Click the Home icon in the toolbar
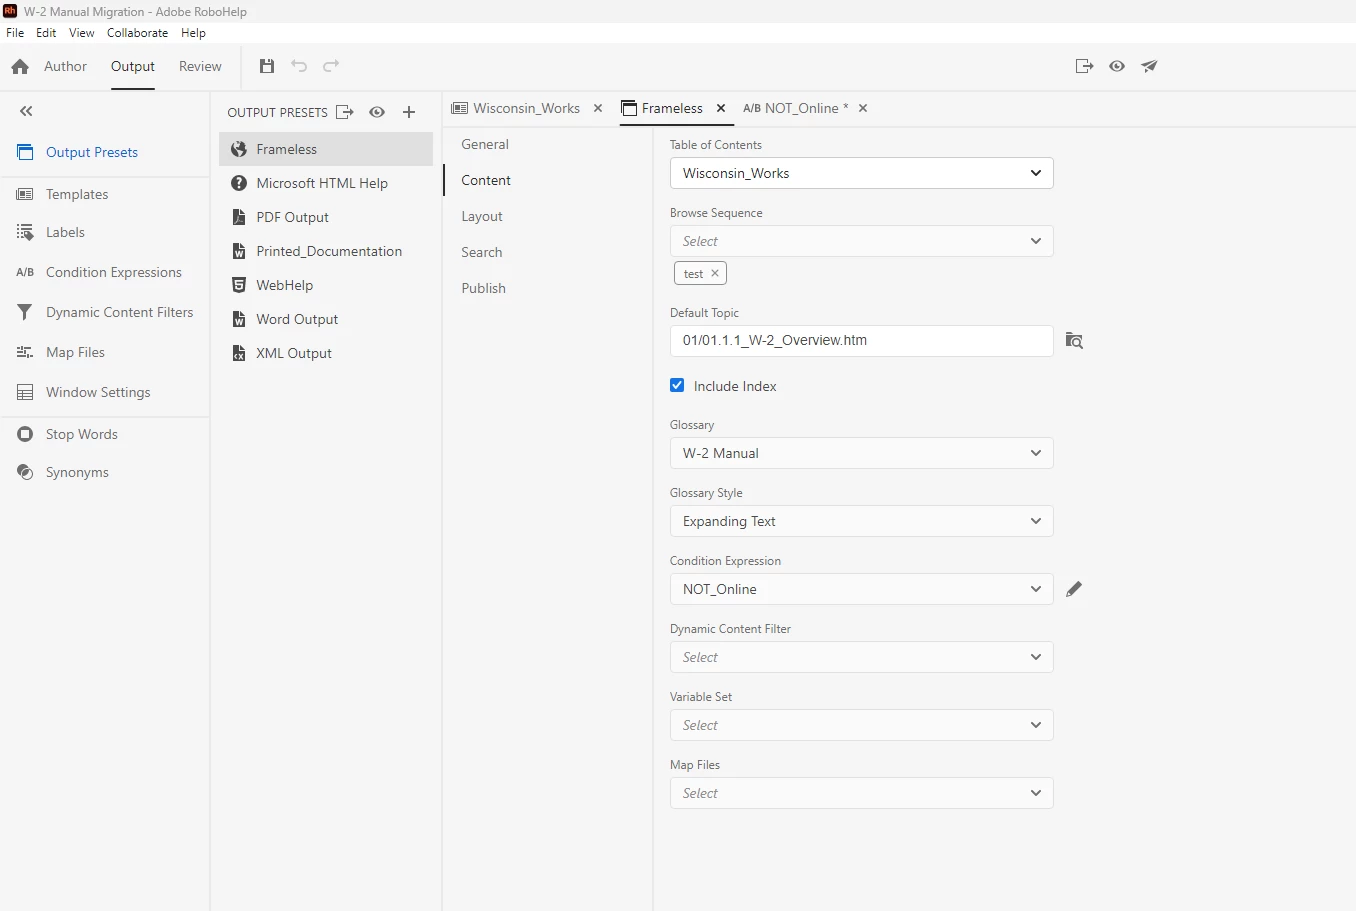 (x=20, y=67)
